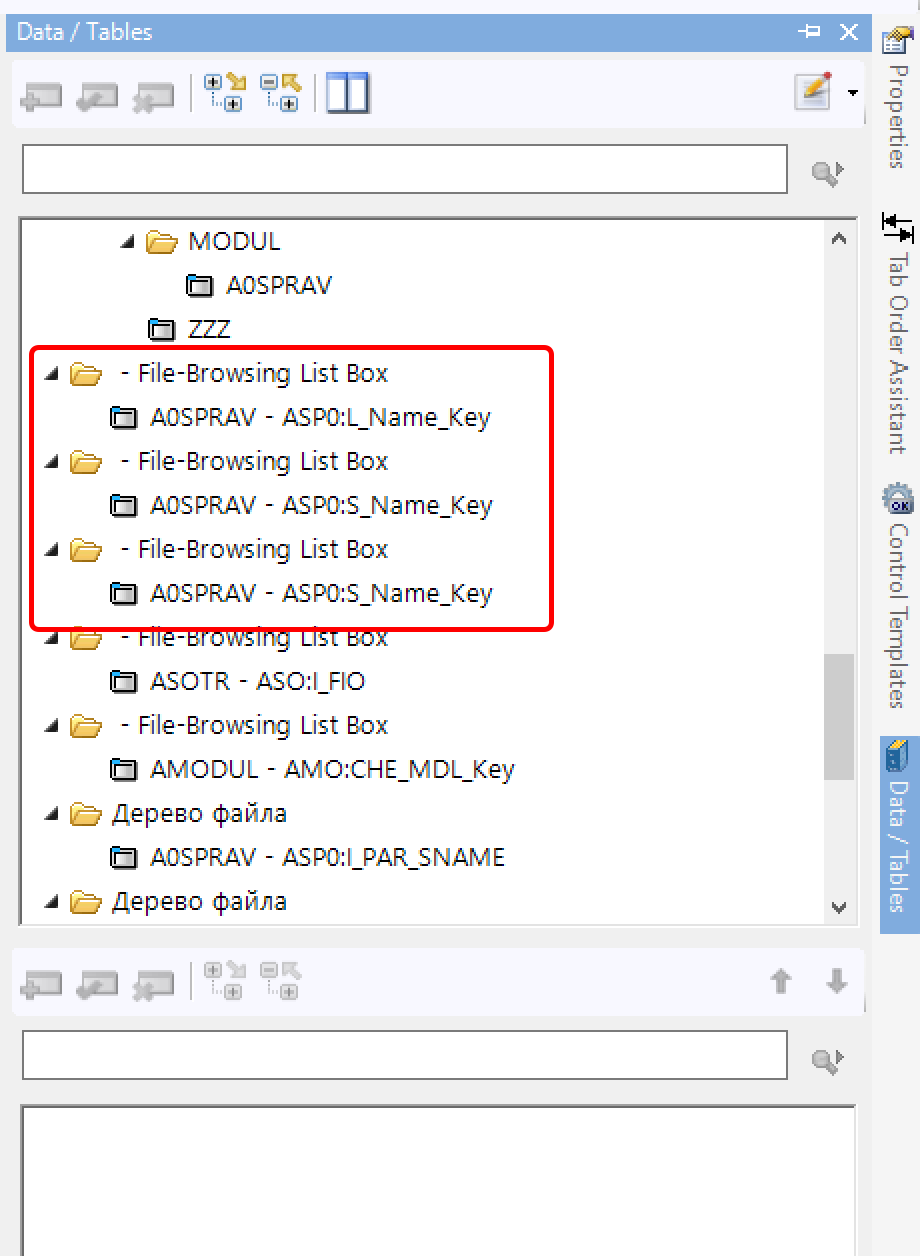Click into the top search input field

(x=404, y=170)
